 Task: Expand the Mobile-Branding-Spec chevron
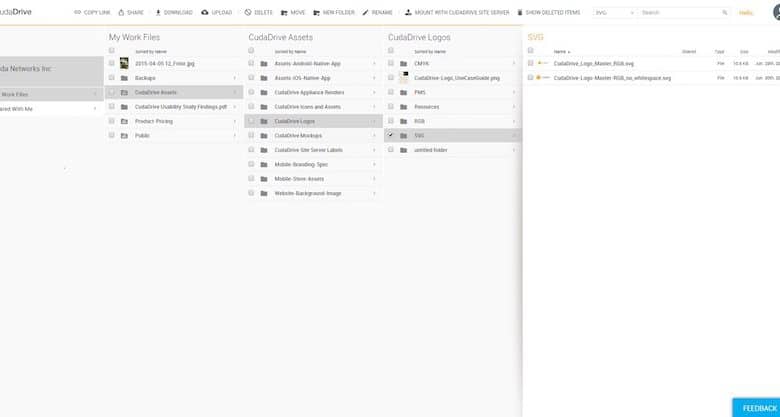374,165
